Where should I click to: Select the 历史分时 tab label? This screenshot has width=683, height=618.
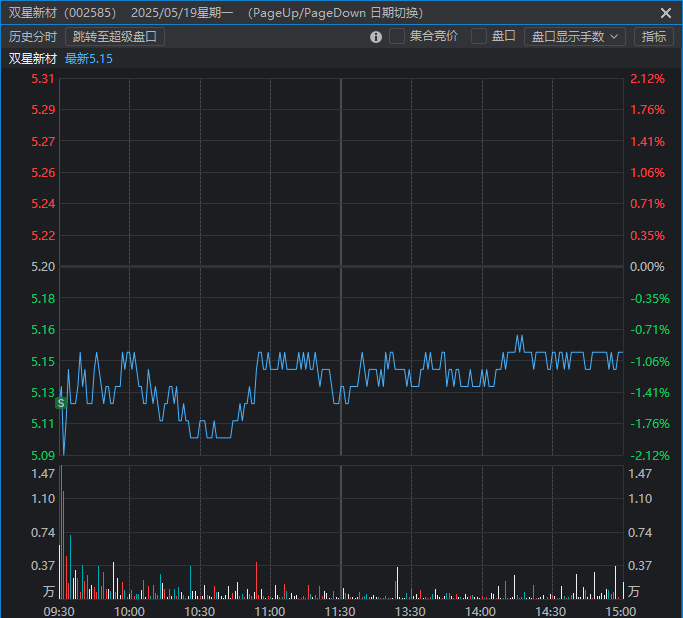coord(33,37)
